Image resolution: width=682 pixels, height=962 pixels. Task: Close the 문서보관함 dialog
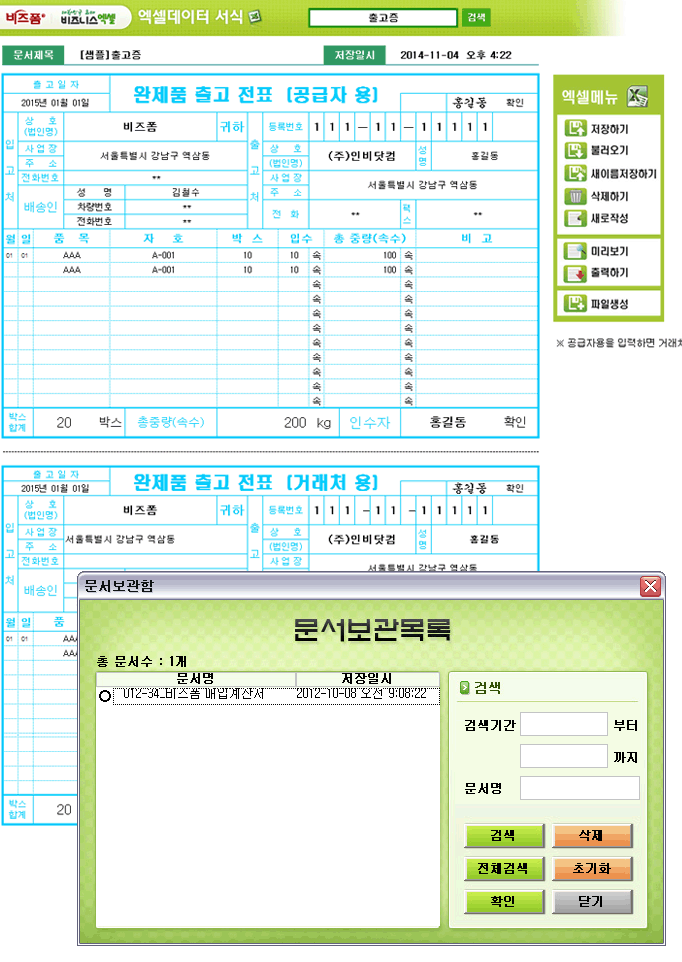click(x=651, y=586)
